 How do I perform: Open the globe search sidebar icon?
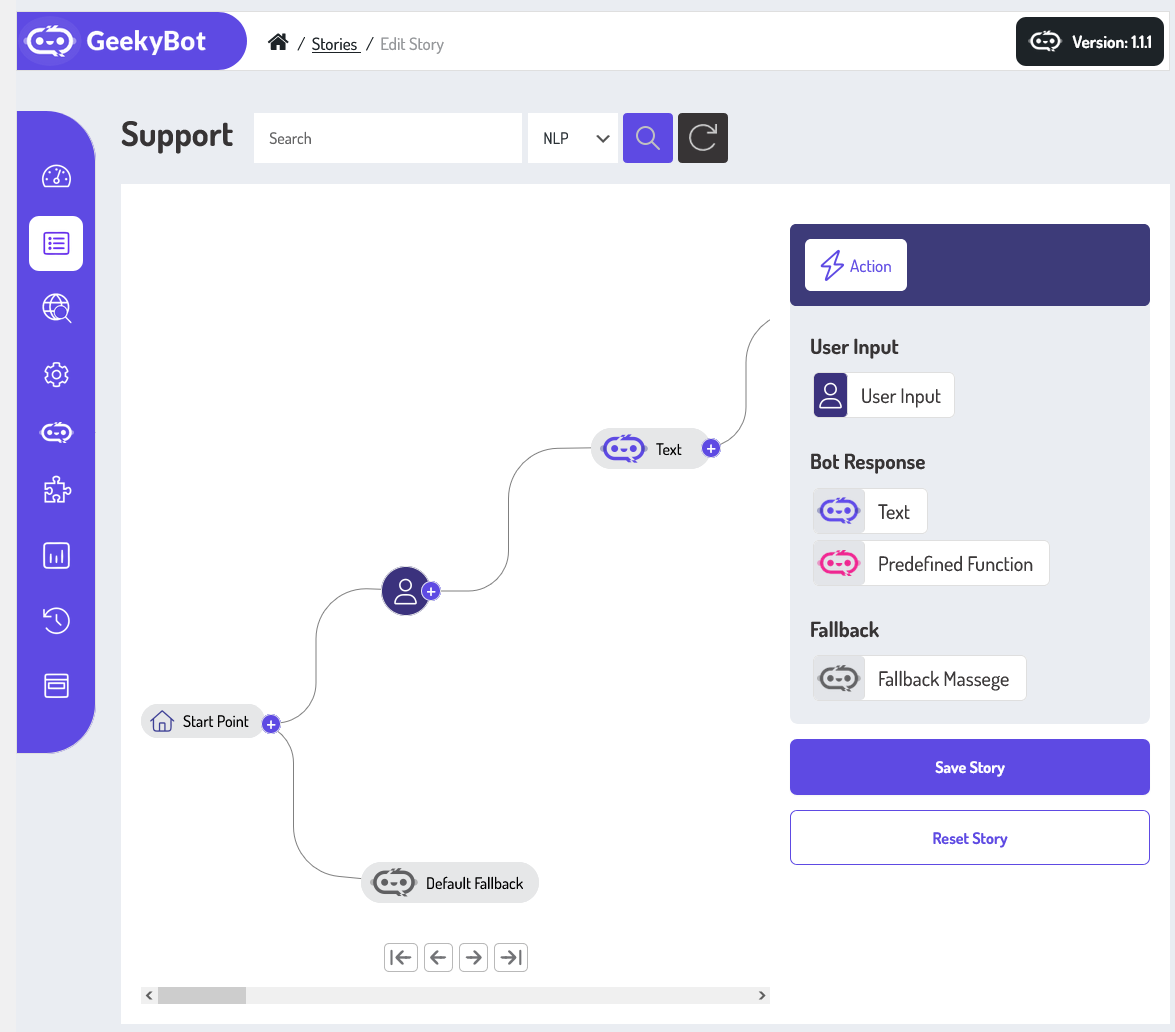click(56, 308)
